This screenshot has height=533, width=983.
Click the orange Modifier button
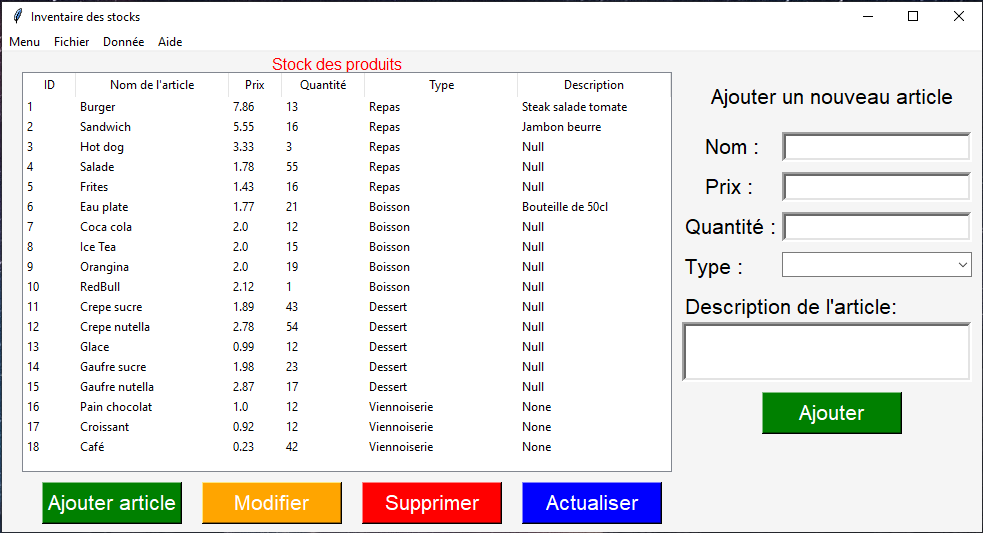pyautogui.click(x=272, y=503)
